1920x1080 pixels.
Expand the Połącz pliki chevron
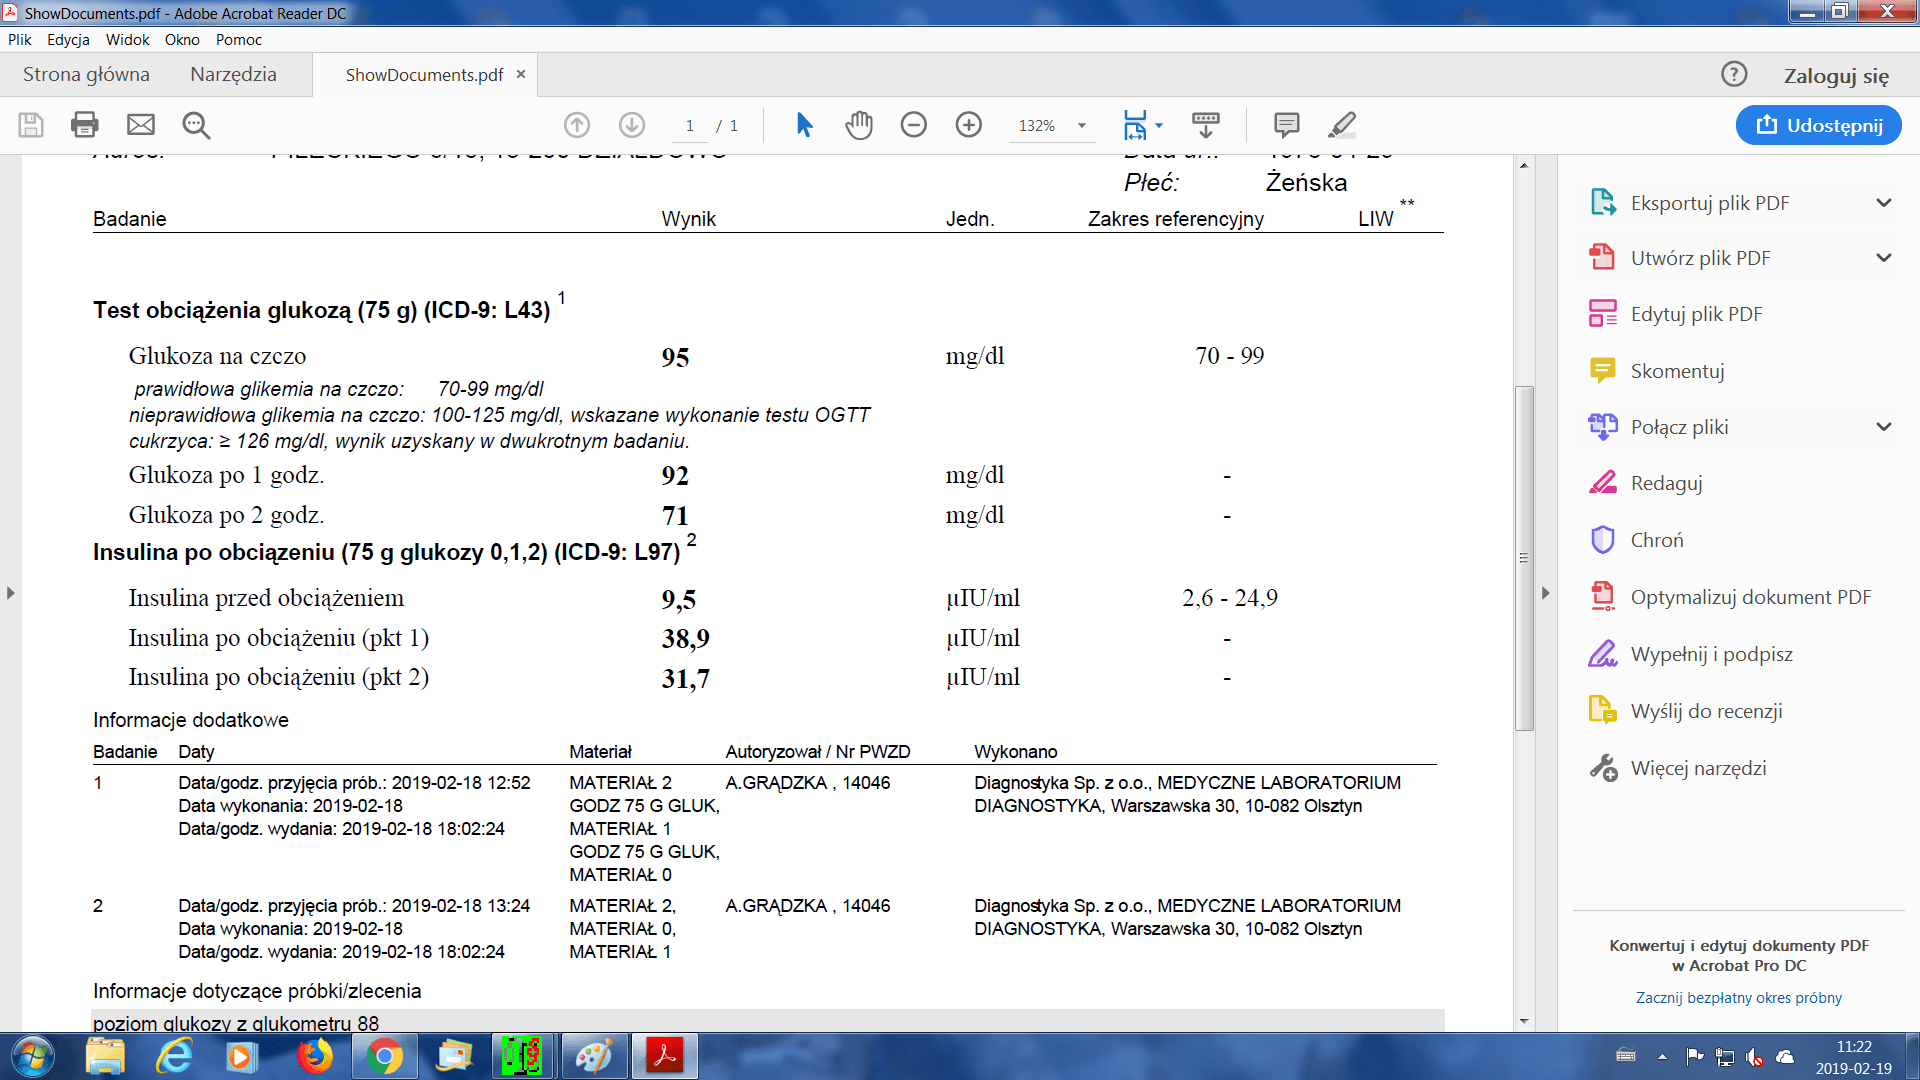pyautogui.click(x=1884, y=427)
